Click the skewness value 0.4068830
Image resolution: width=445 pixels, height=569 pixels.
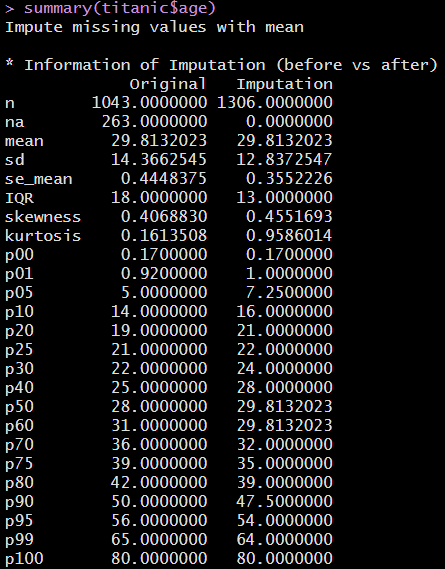pyautogui.click(x=164, y=216)
